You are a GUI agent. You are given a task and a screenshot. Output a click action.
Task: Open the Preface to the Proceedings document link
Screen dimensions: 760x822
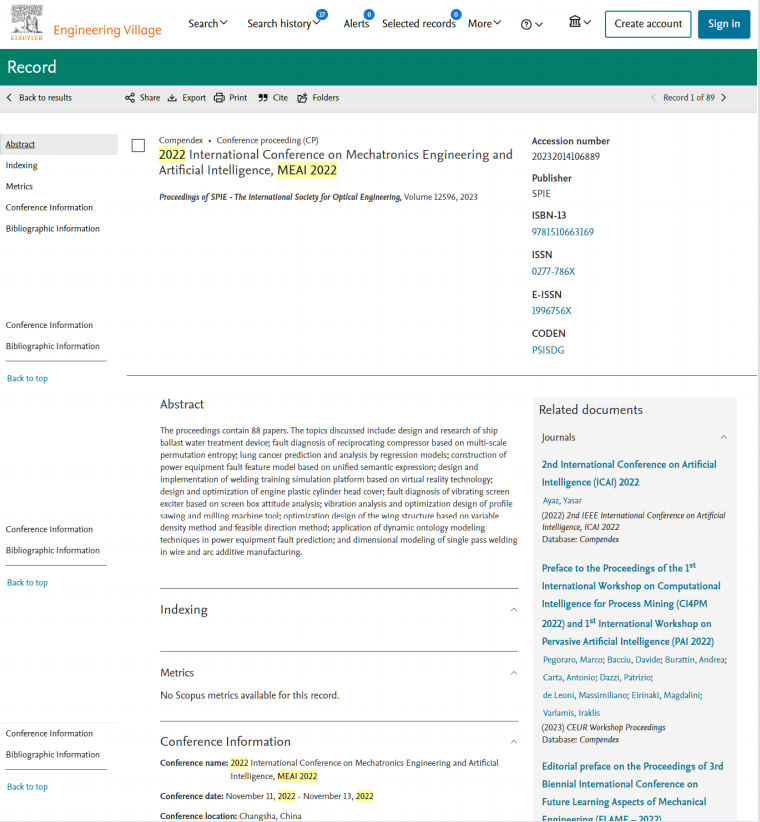631,604
